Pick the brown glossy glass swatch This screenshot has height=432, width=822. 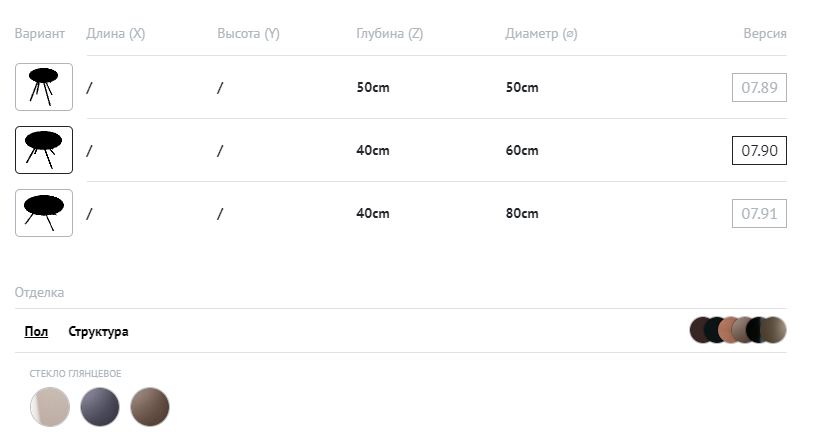pos(150,407)
